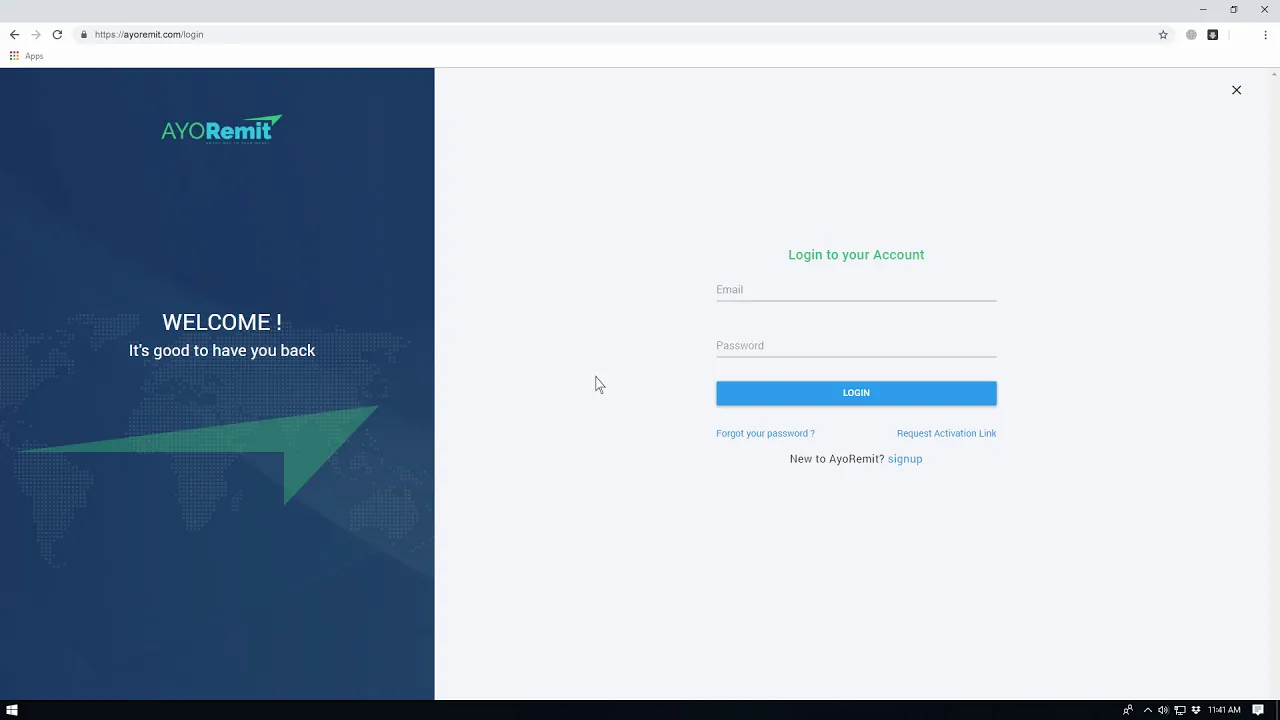1280x720 pixels.
Task: Click the AYORemit logo
Action: tap(222, 129)
